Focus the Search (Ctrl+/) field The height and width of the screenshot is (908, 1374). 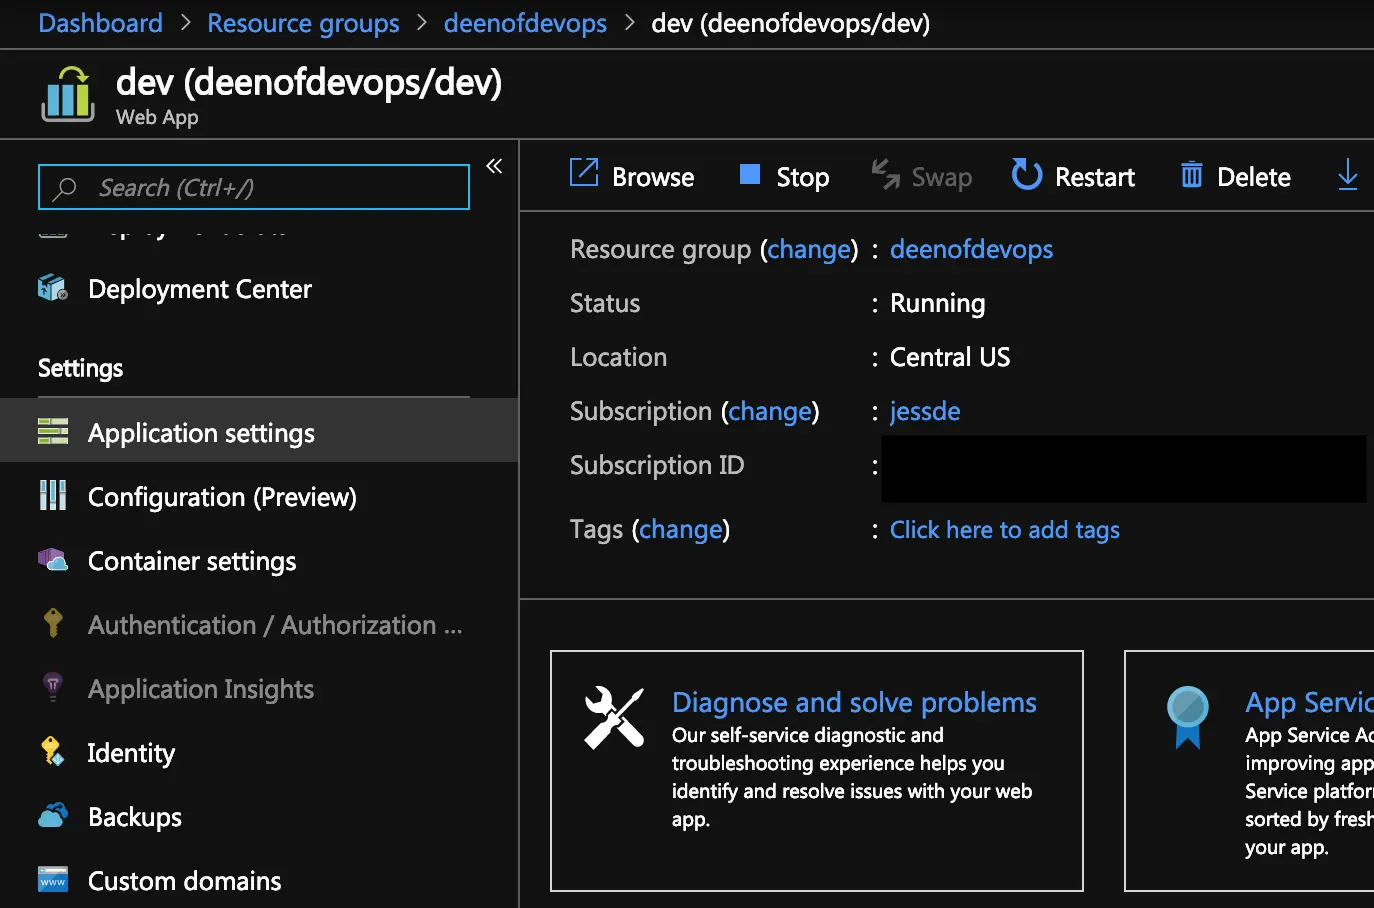254,187
